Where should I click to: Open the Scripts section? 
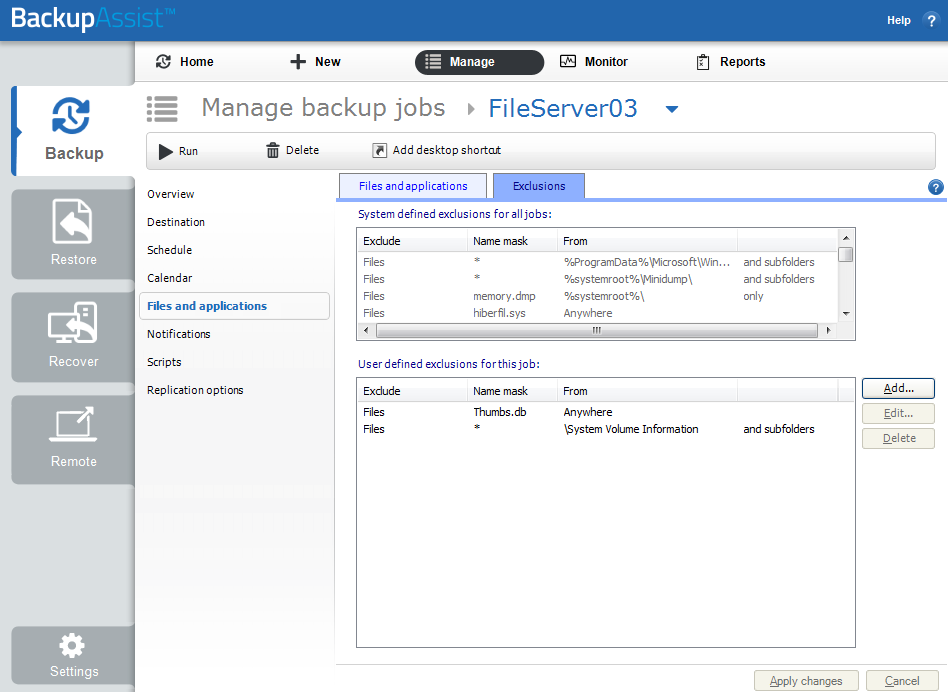[164, 362]
